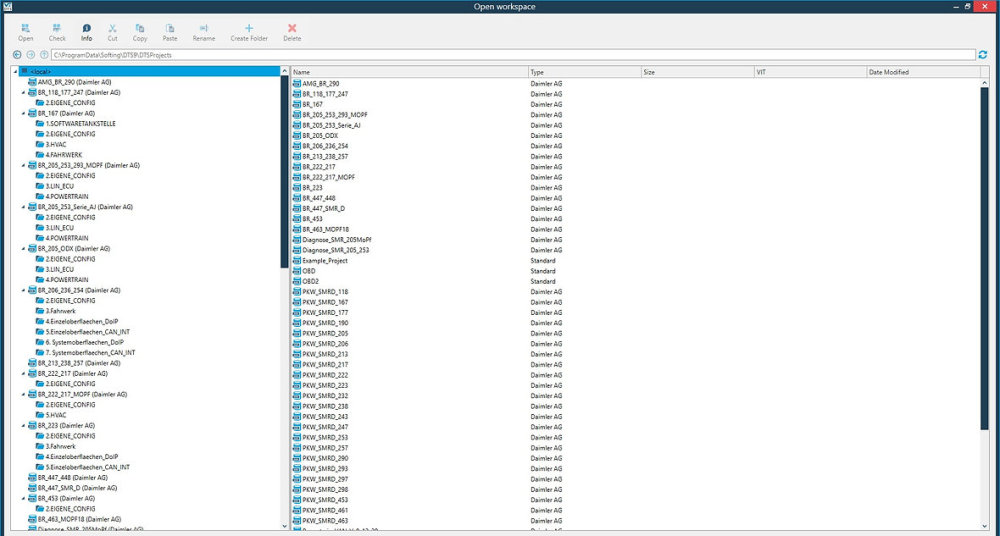Collapse the BR_206_236_254 tree node
1000x536 pixels.
[x=24, y=290]
